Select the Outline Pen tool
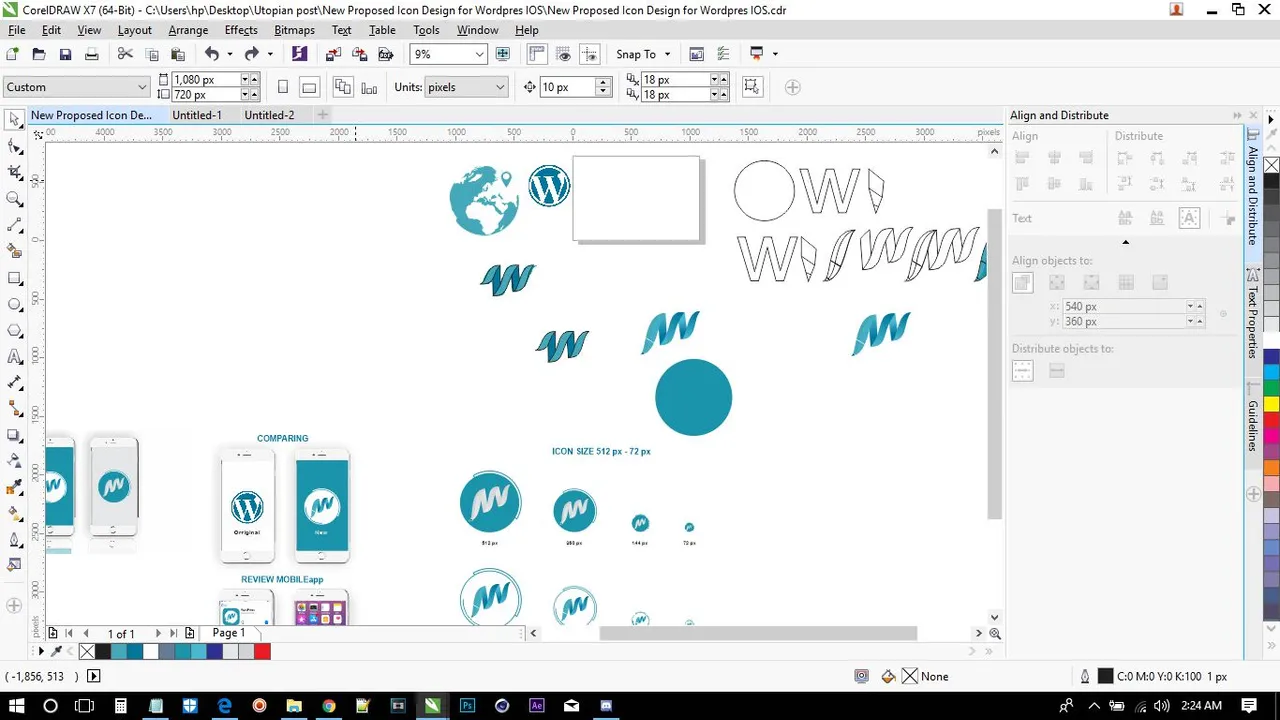 coord(15,540)
